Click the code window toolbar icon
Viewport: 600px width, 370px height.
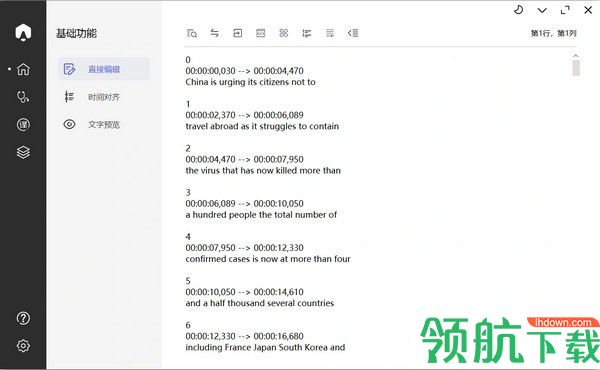261,33
